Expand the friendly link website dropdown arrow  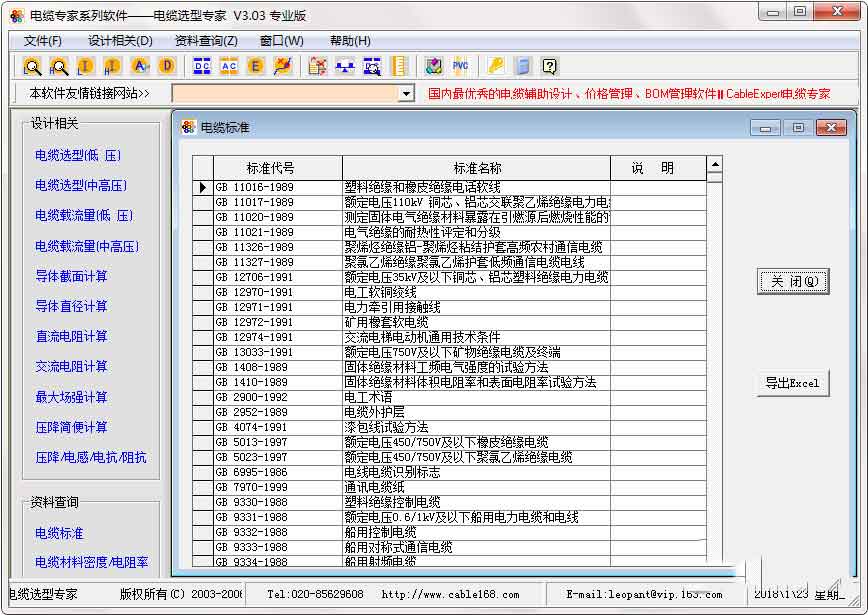point(406,94)
